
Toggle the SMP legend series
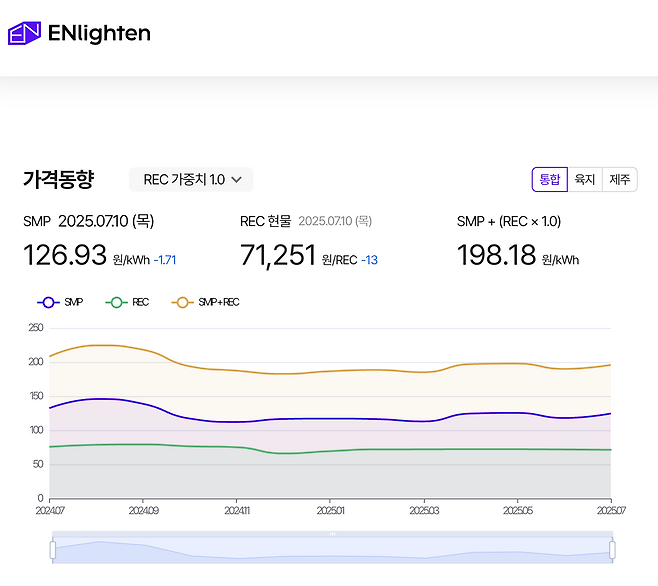pos(60,302)
